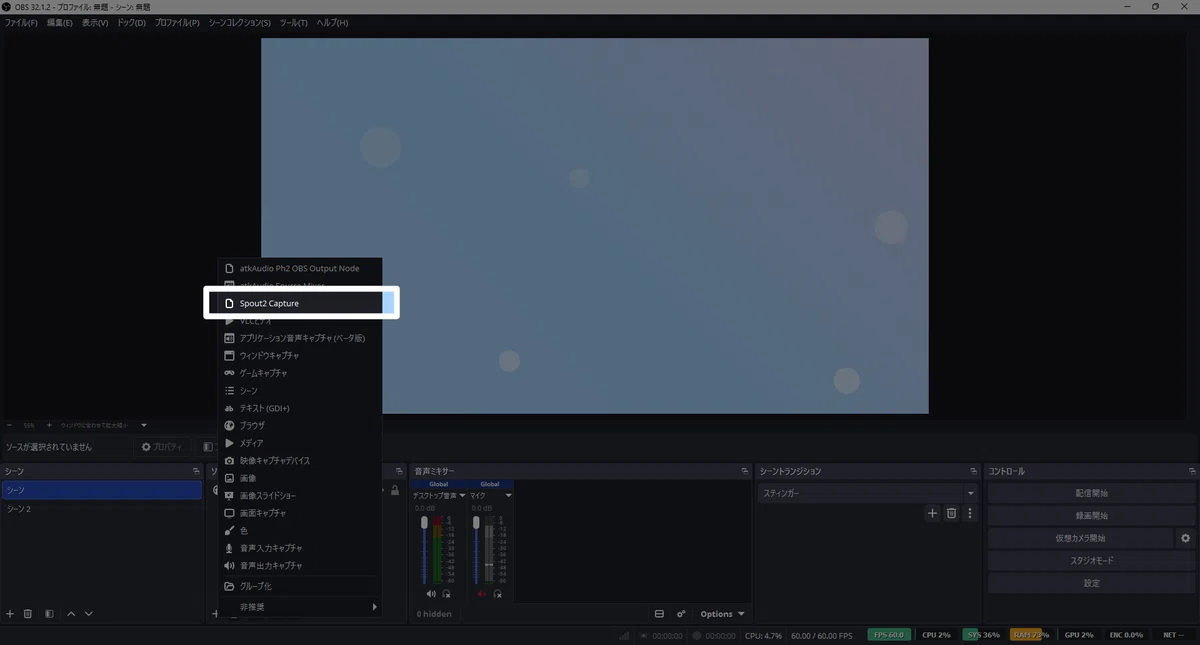
Task: Start streaming with 配信開始
Action: point(1091,493)
